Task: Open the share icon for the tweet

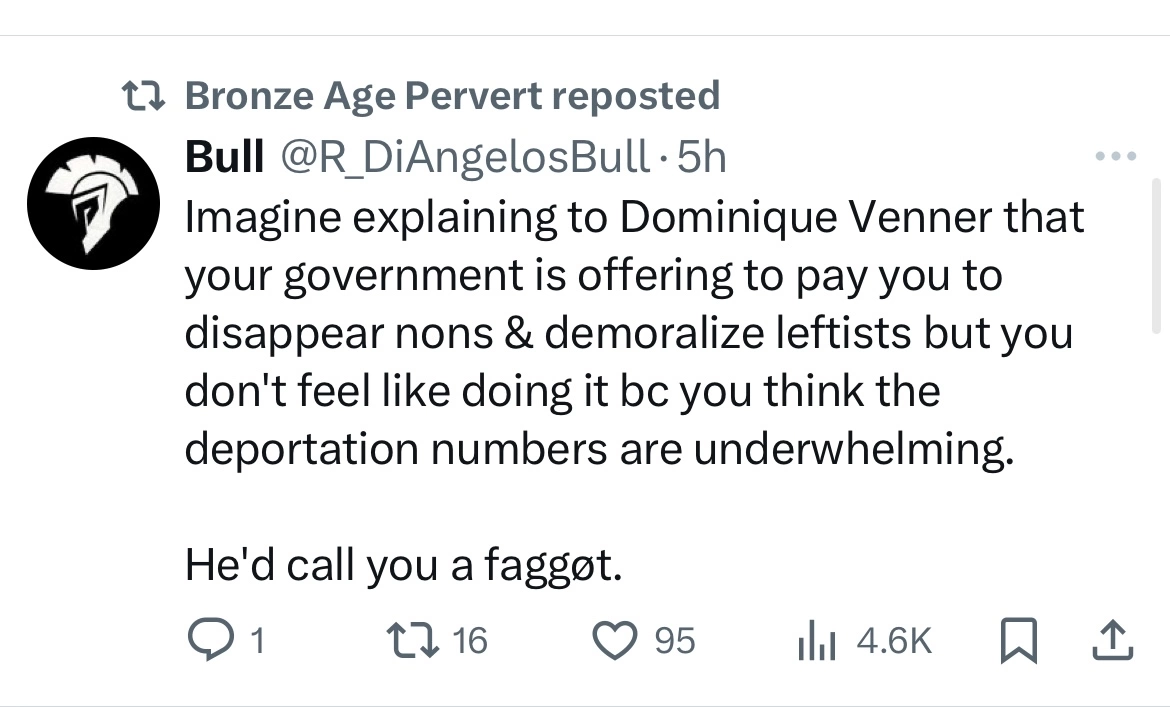Action: coord(1113,640)
